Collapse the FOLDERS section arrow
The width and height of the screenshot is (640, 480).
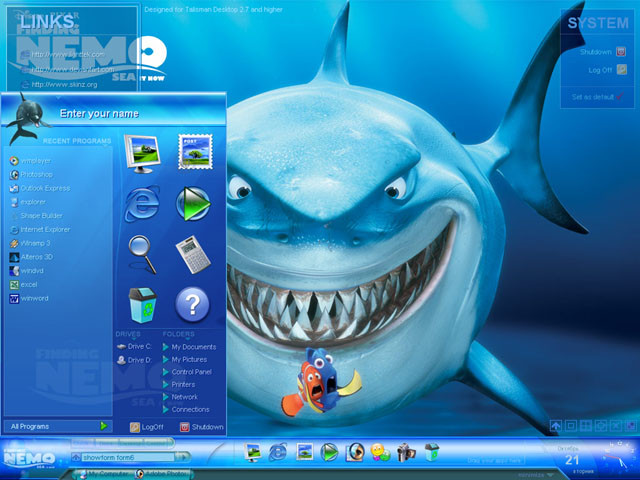click(x=189, y=339)
